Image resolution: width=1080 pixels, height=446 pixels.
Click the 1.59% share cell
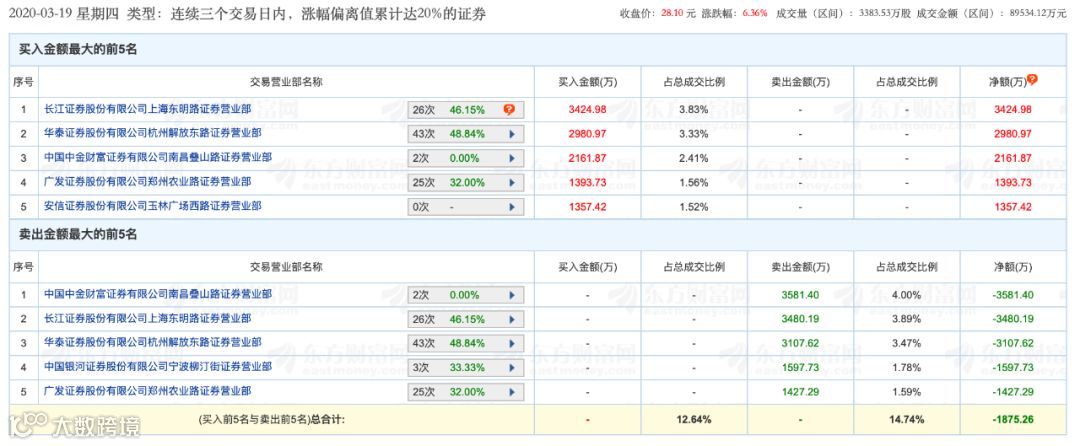click(906, 392)
